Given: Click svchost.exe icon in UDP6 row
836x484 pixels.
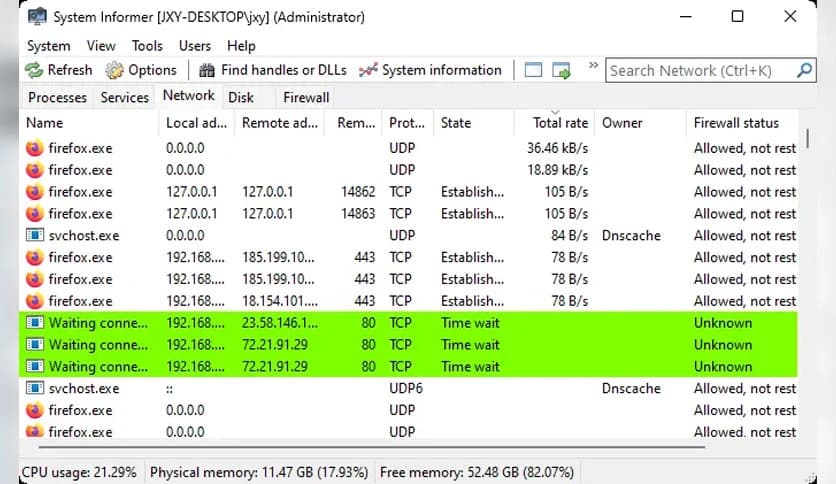Looking at the screenshot, I should pos(35,389).
